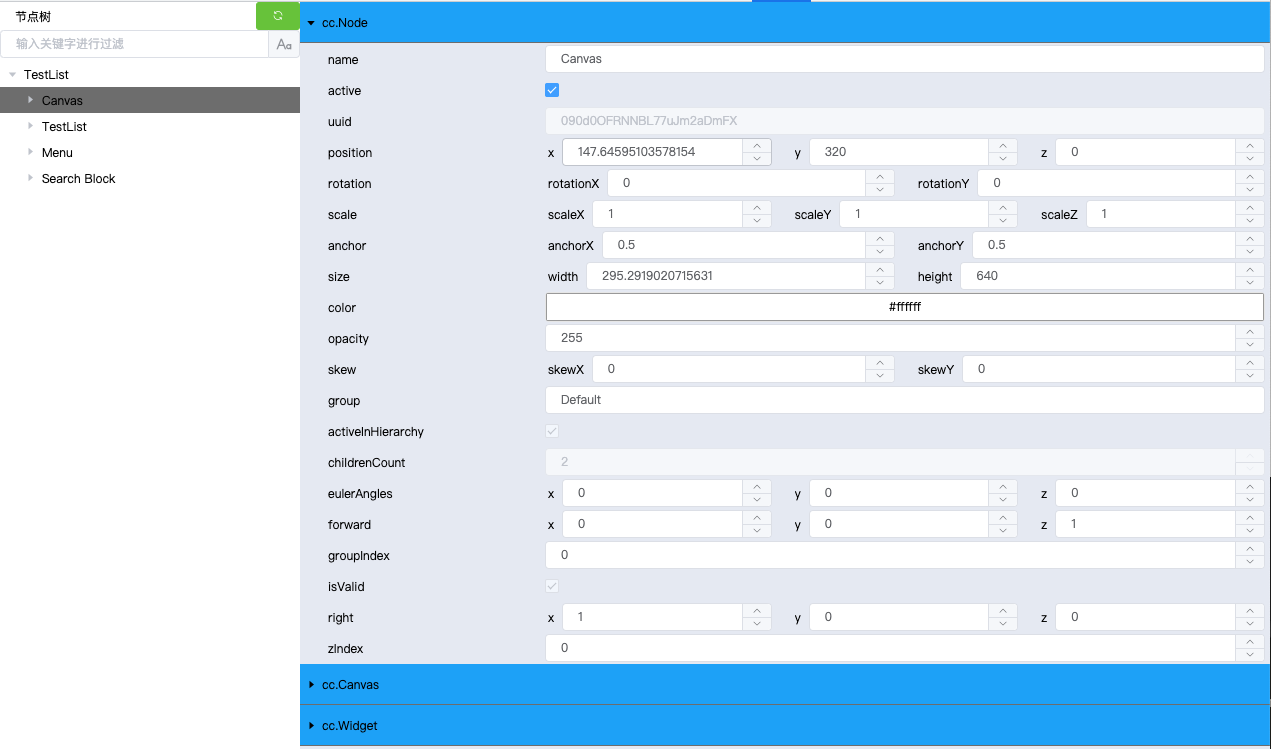This screenshot has width=1271, height=749.
Task: Increase eulerAngles z with up arrow
Action: pyautogui.click(x=1250, y=487)
